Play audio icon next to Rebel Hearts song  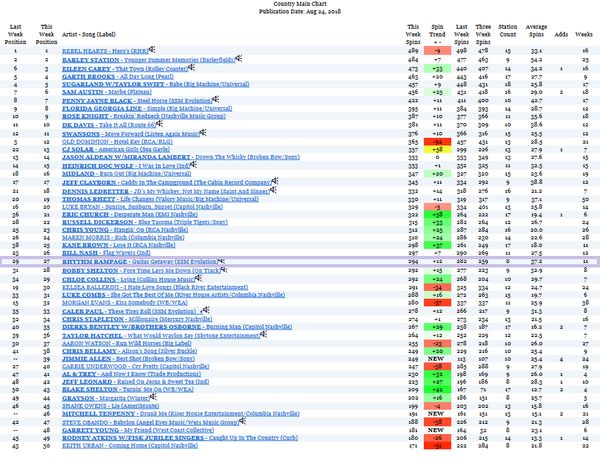click(152, 49)
